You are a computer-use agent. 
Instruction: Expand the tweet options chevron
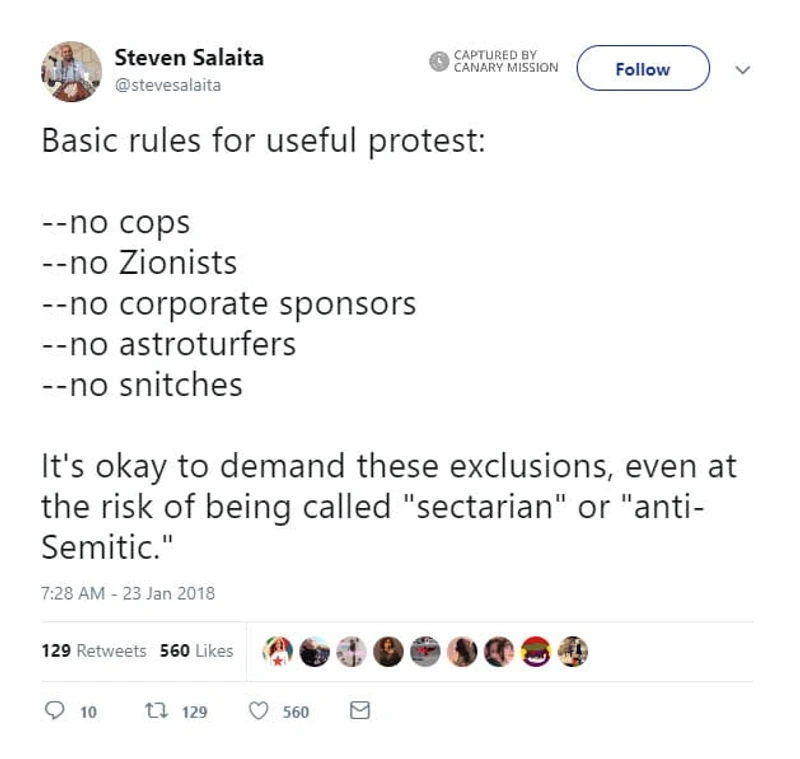[742, 71]
